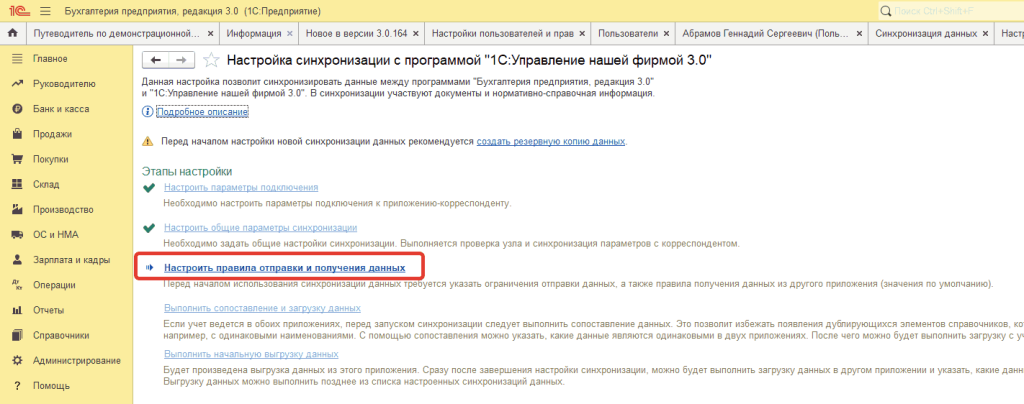Switch to the Информация tab
The image size is (1024, 404).
click(x=254, y=33)
